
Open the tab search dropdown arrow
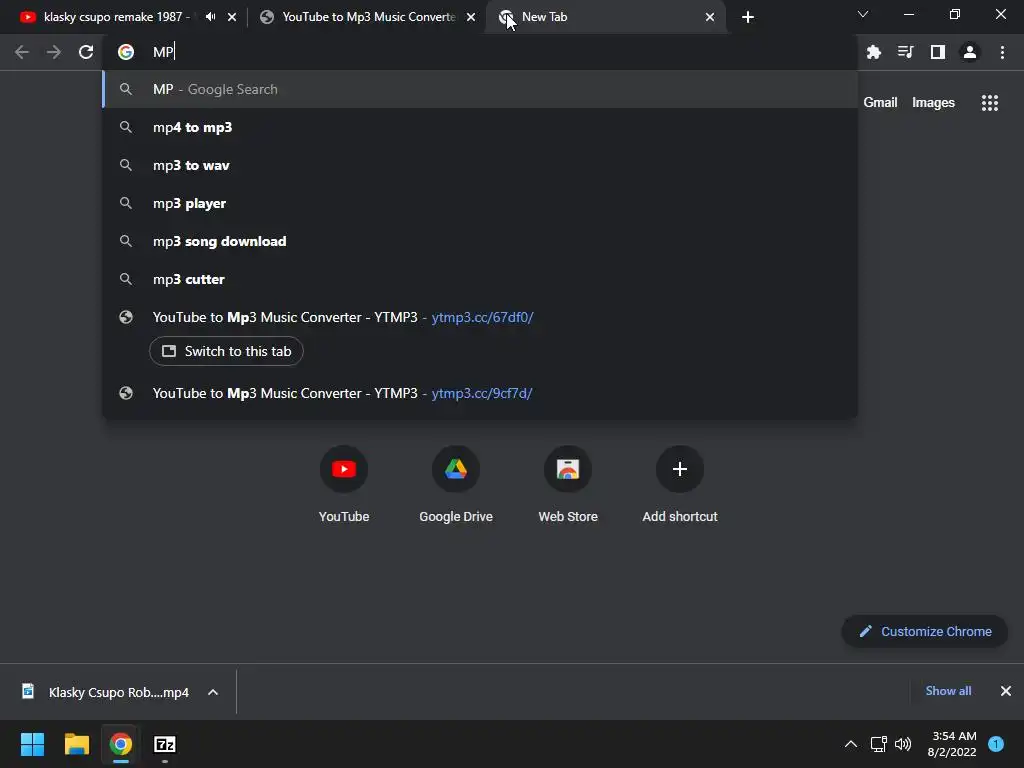(x=863, y=14)
